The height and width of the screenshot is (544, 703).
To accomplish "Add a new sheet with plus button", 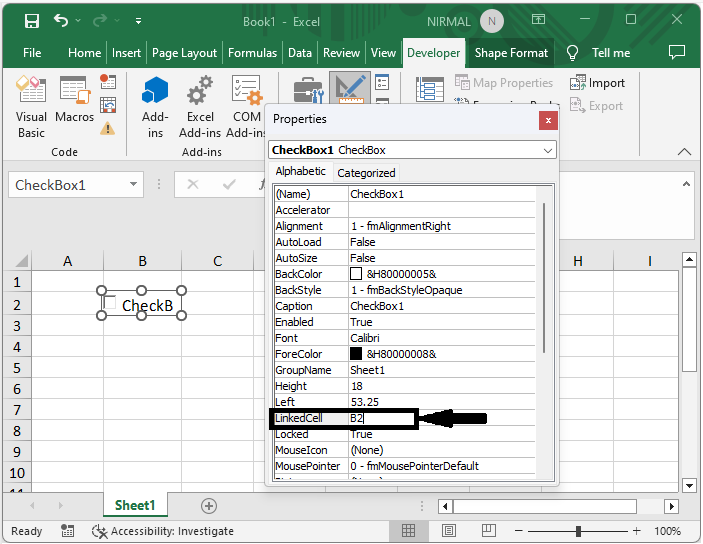I will (x=208, y=506).
